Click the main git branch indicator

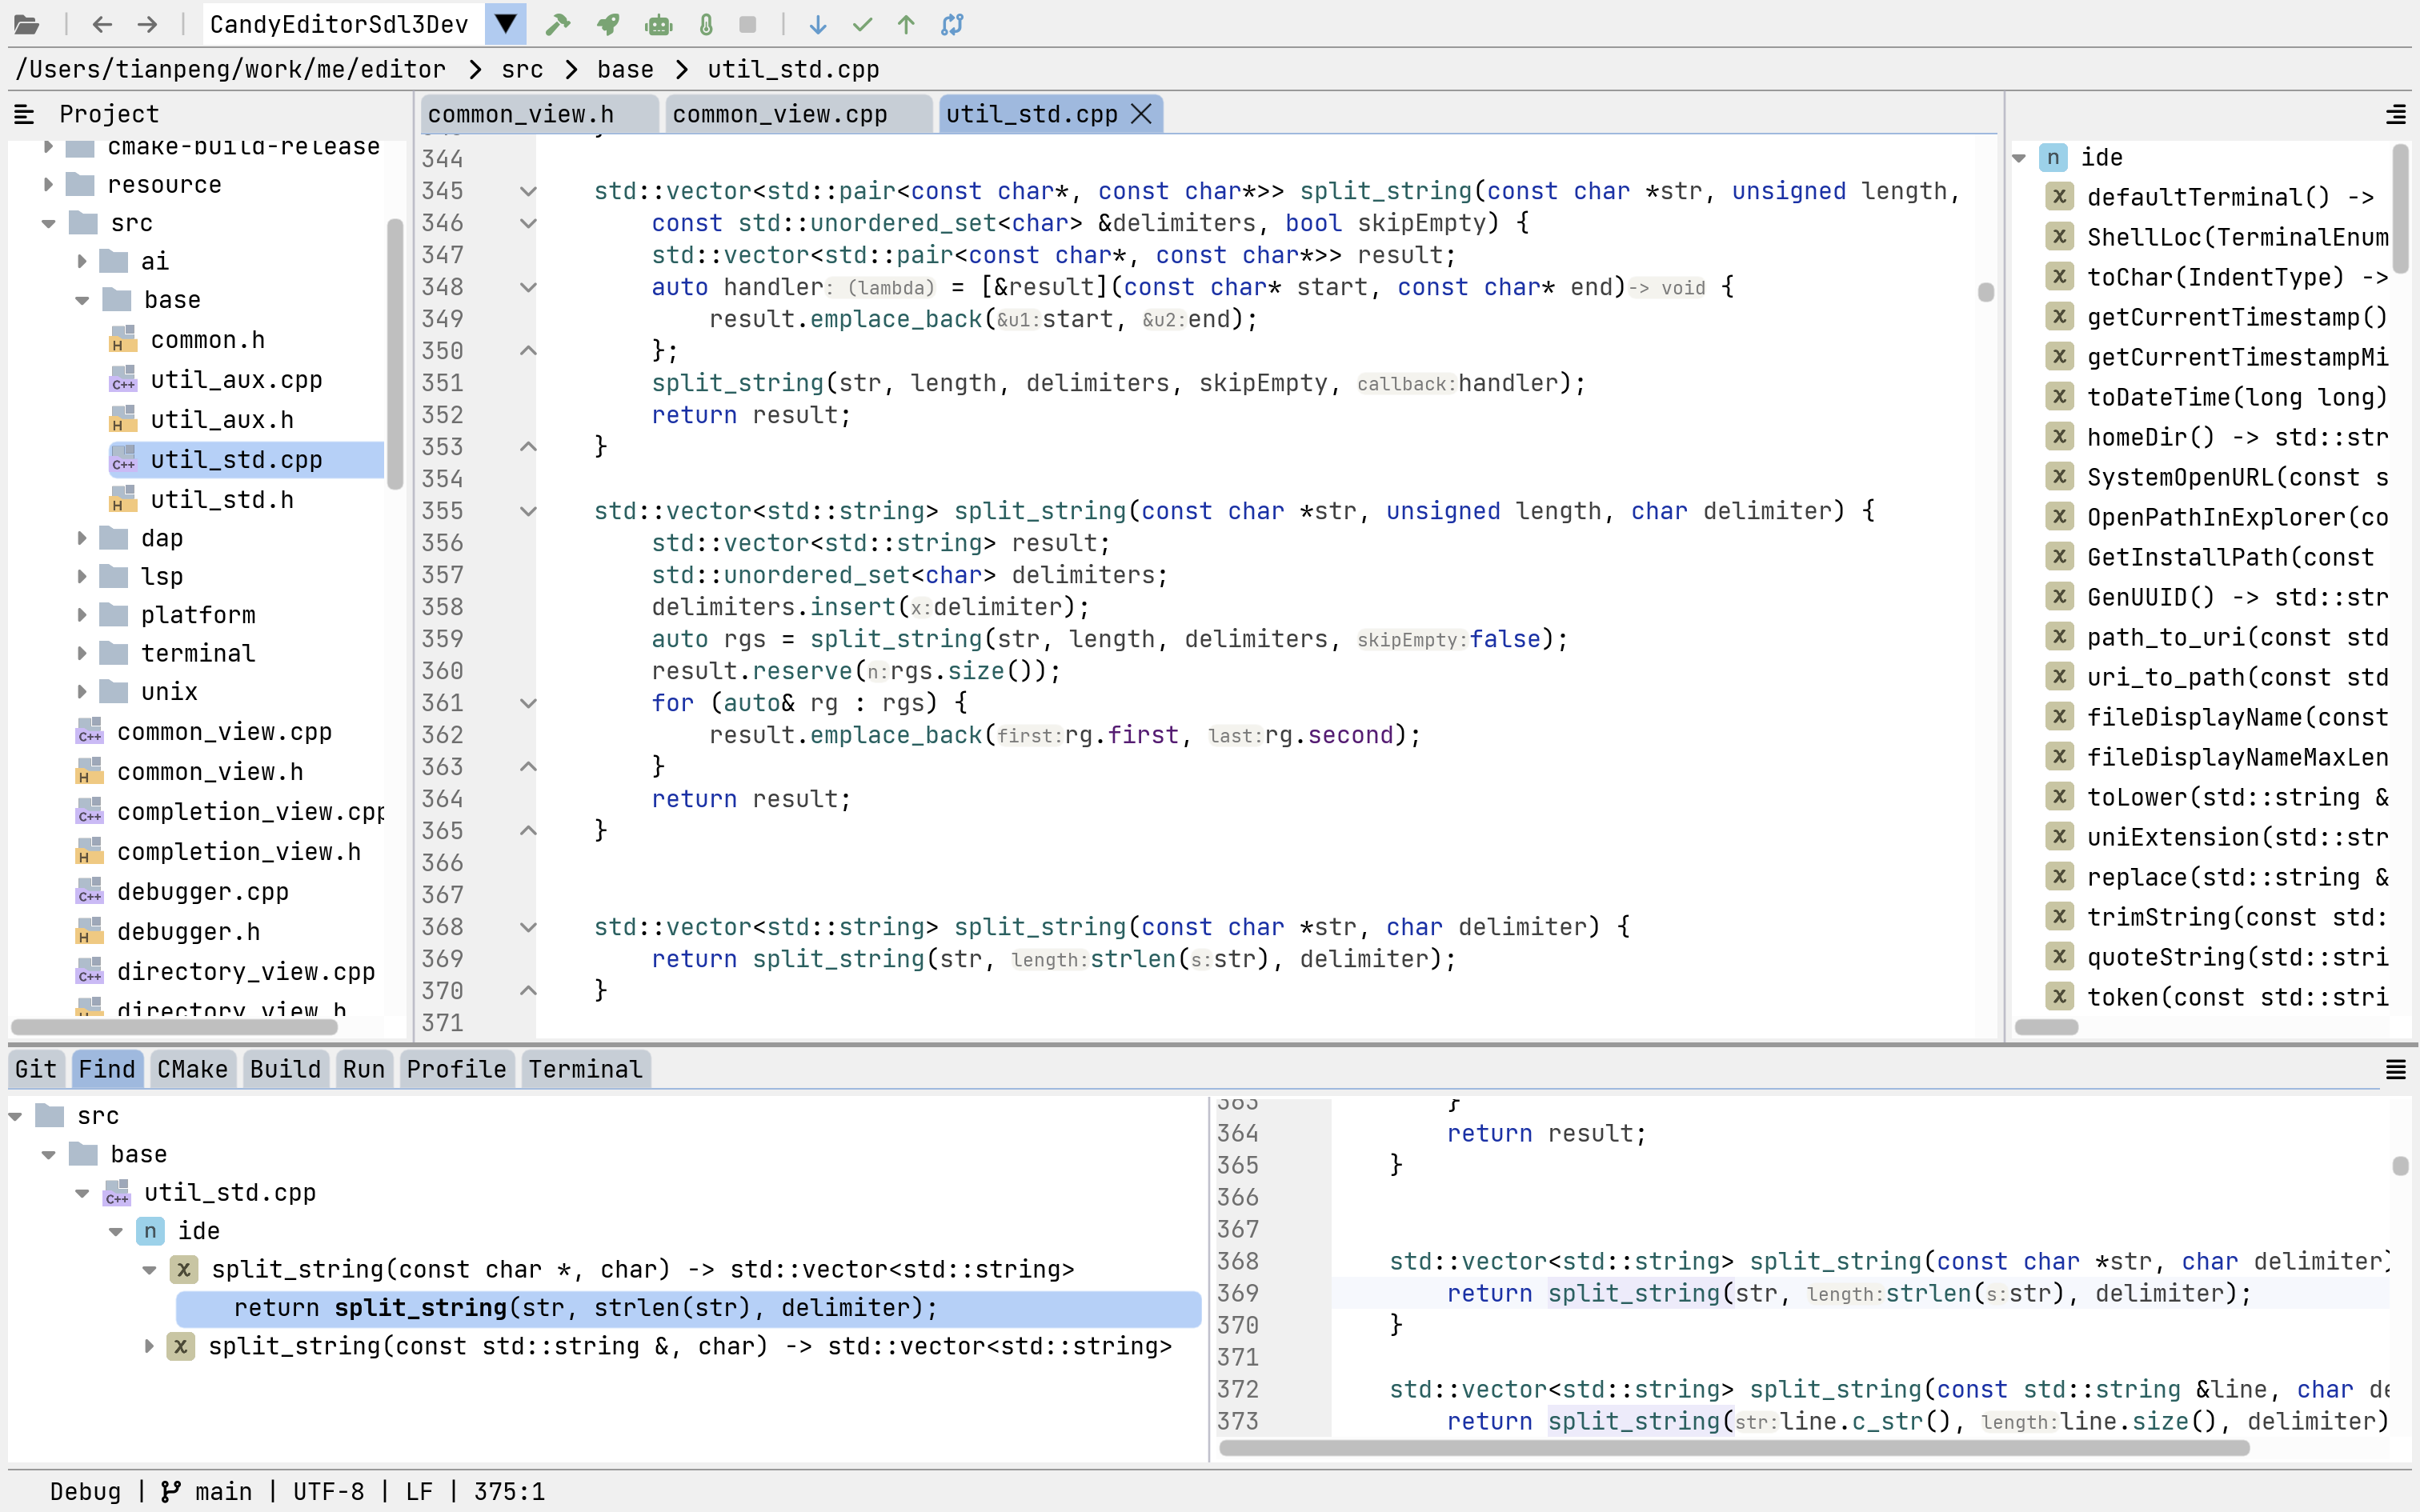tap(207, 1491)
